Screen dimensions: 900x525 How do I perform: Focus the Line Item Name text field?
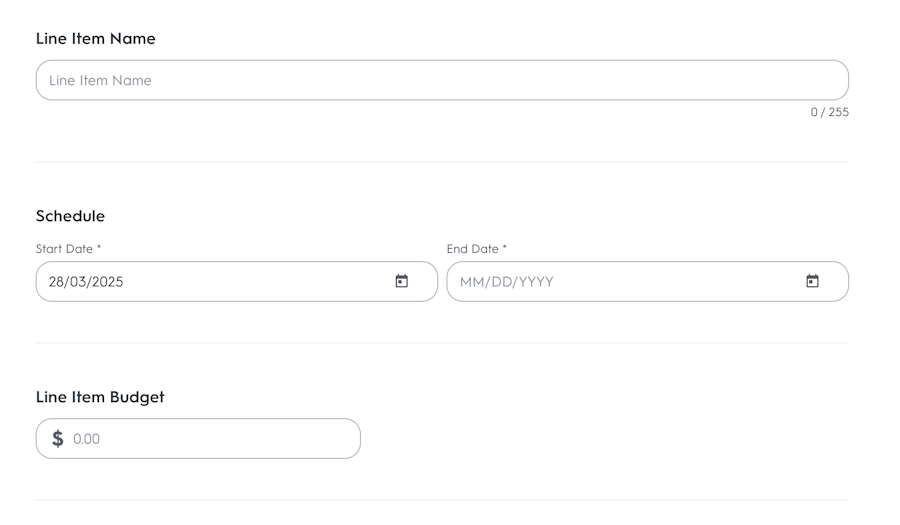[442, 80]
